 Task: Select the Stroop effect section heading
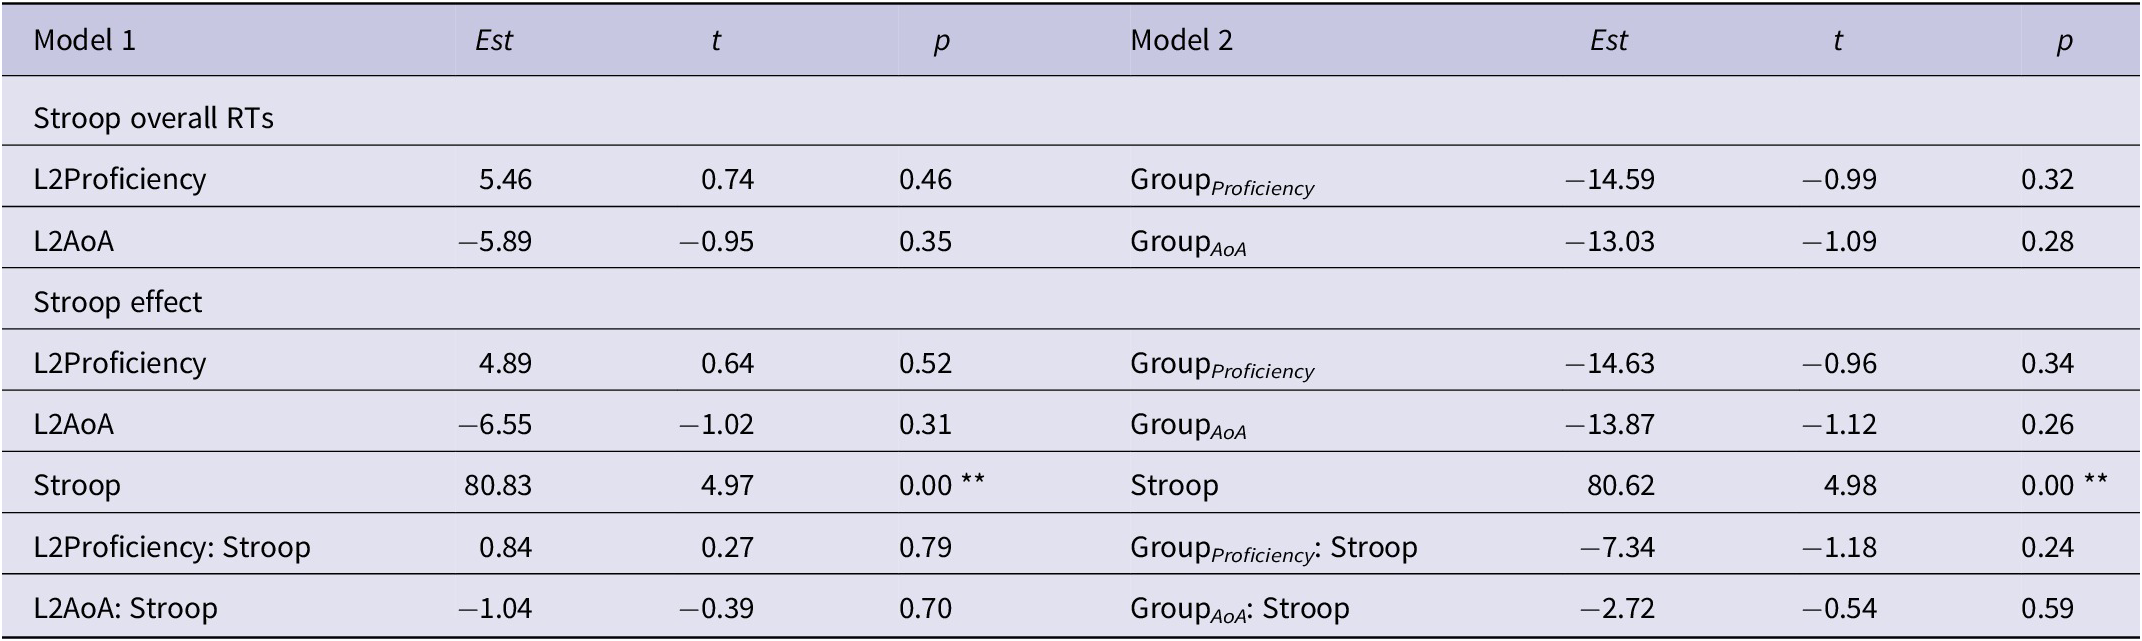[x=117, y=302]
